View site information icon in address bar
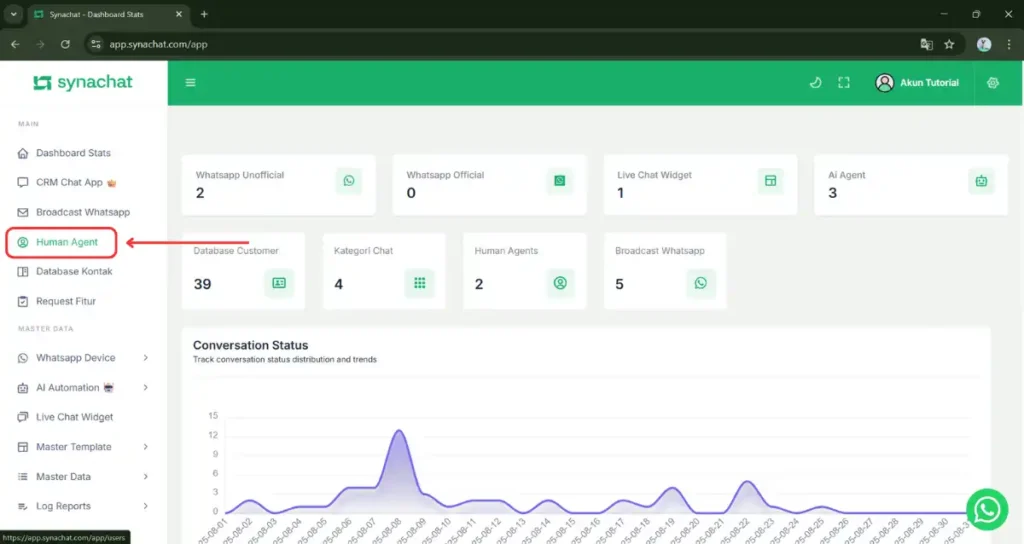Viewport: 1024px width, 544px height. [x=96, y=44]
